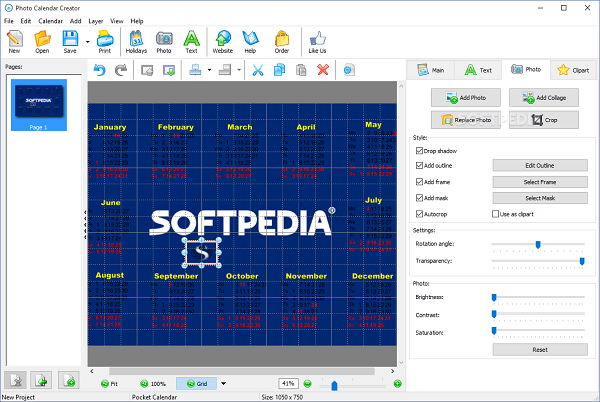
Task: Click the Redo arrow icon
Action: [x=121, y=70]
